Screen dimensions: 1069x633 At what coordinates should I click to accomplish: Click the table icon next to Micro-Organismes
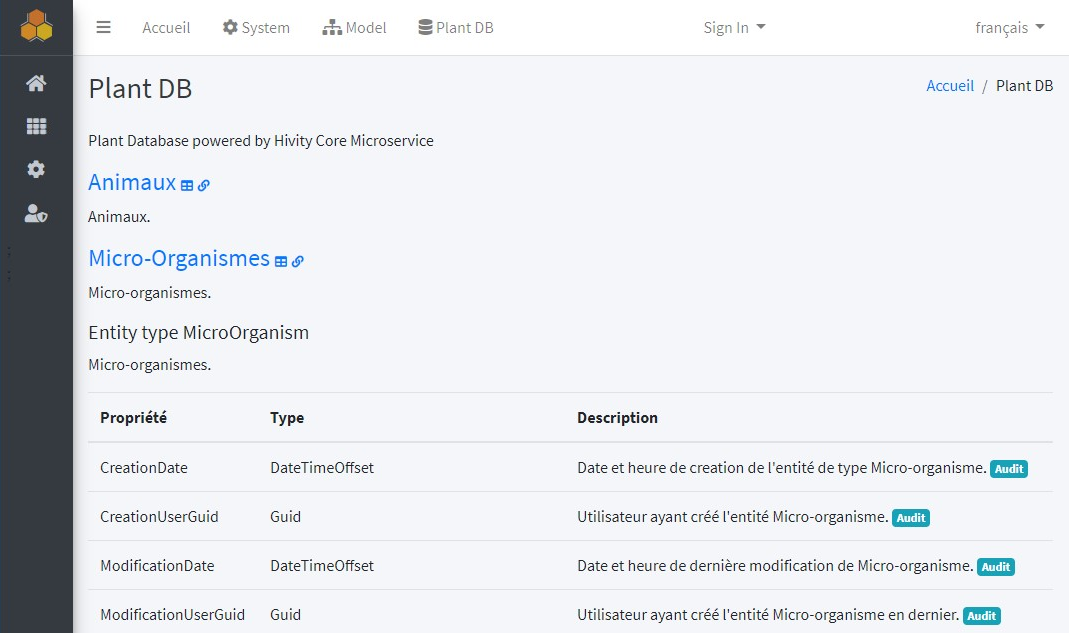[281, 261]
